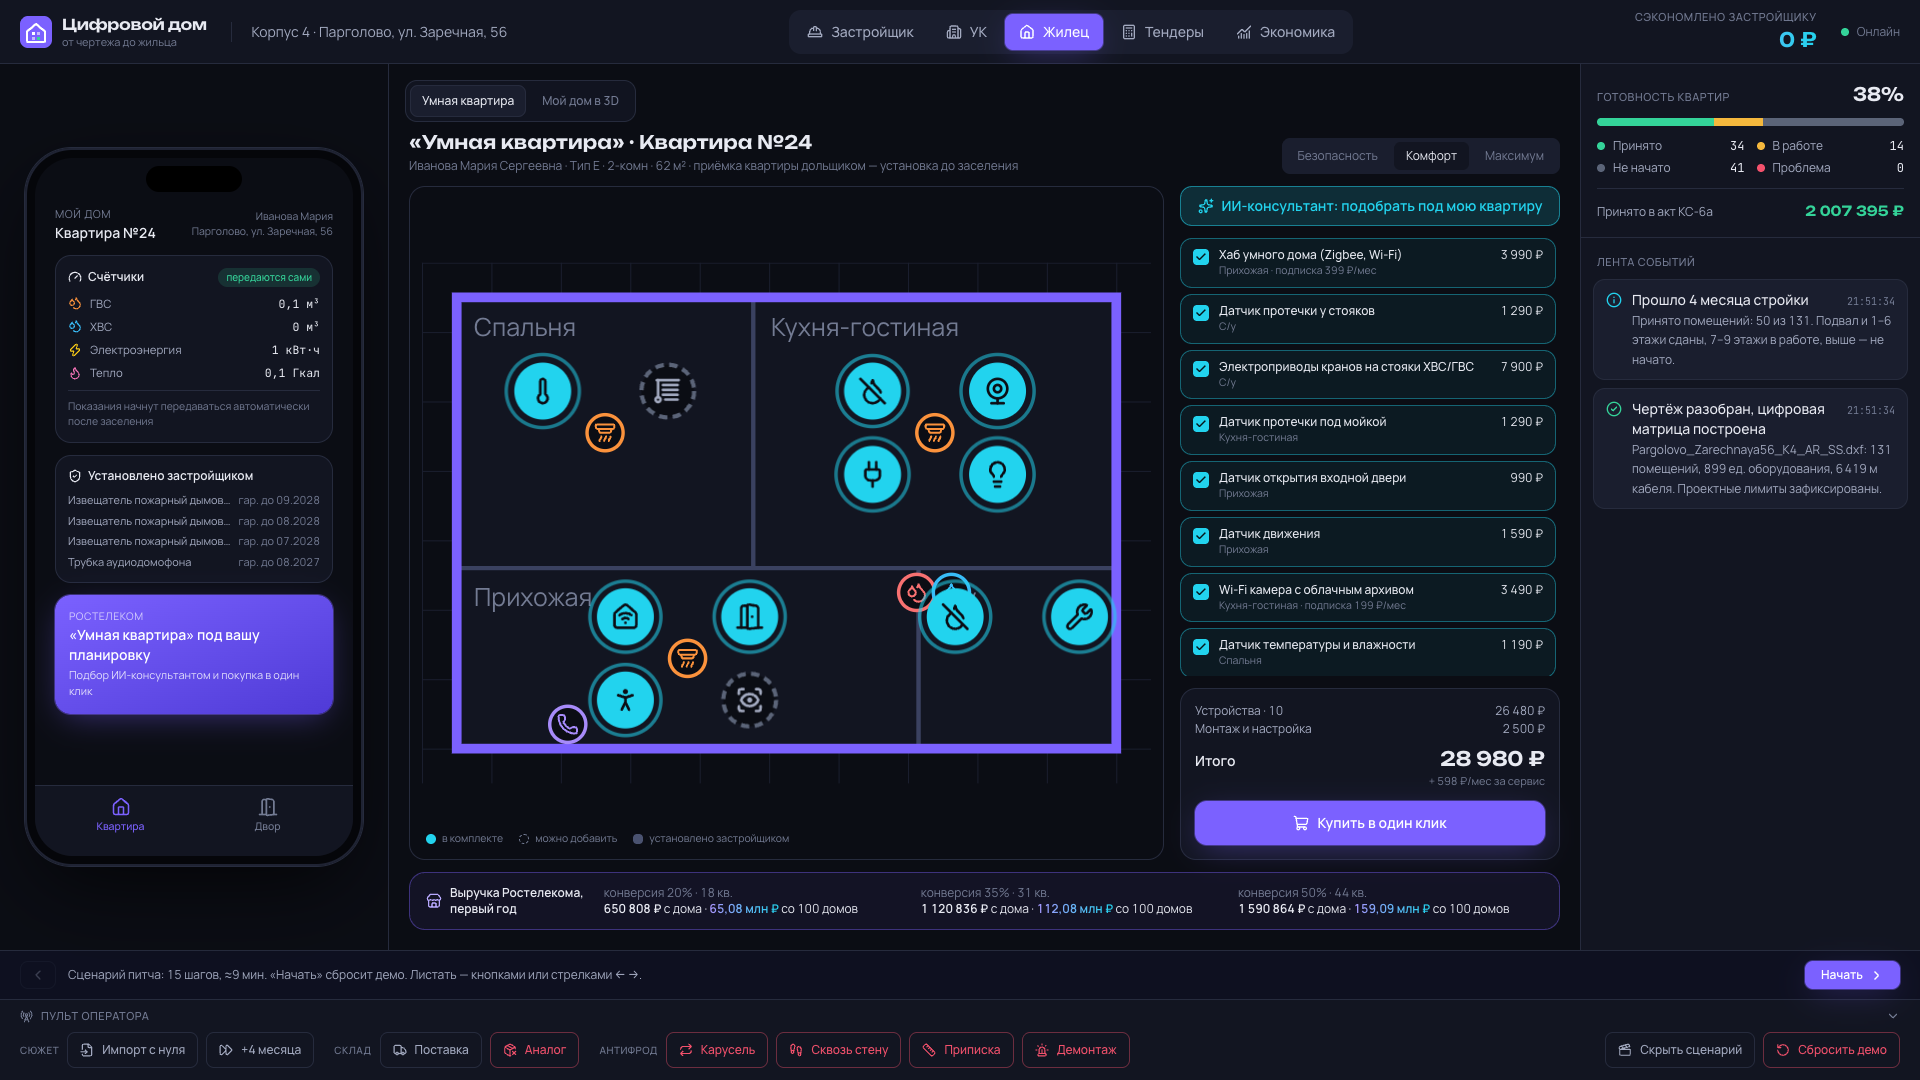
Task: Open the Ростелеком Умная квартира promo card
Action: pos(194,654)
